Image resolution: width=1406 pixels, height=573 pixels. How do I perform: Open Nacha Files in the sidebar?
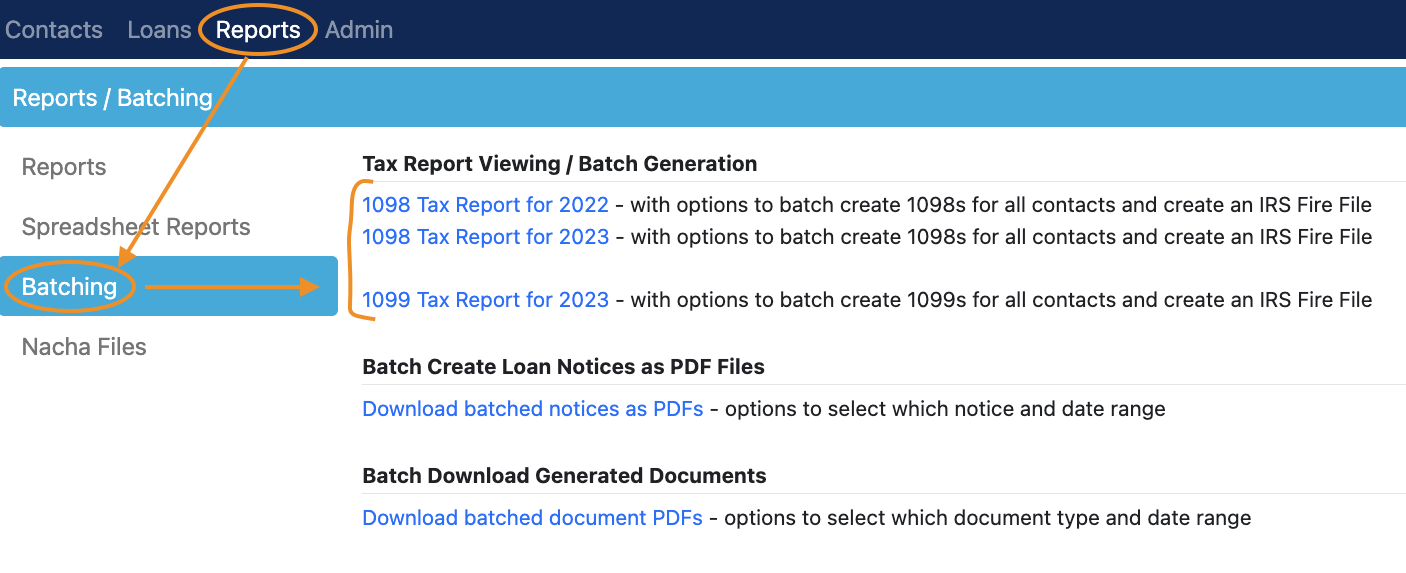coord(84,347)
